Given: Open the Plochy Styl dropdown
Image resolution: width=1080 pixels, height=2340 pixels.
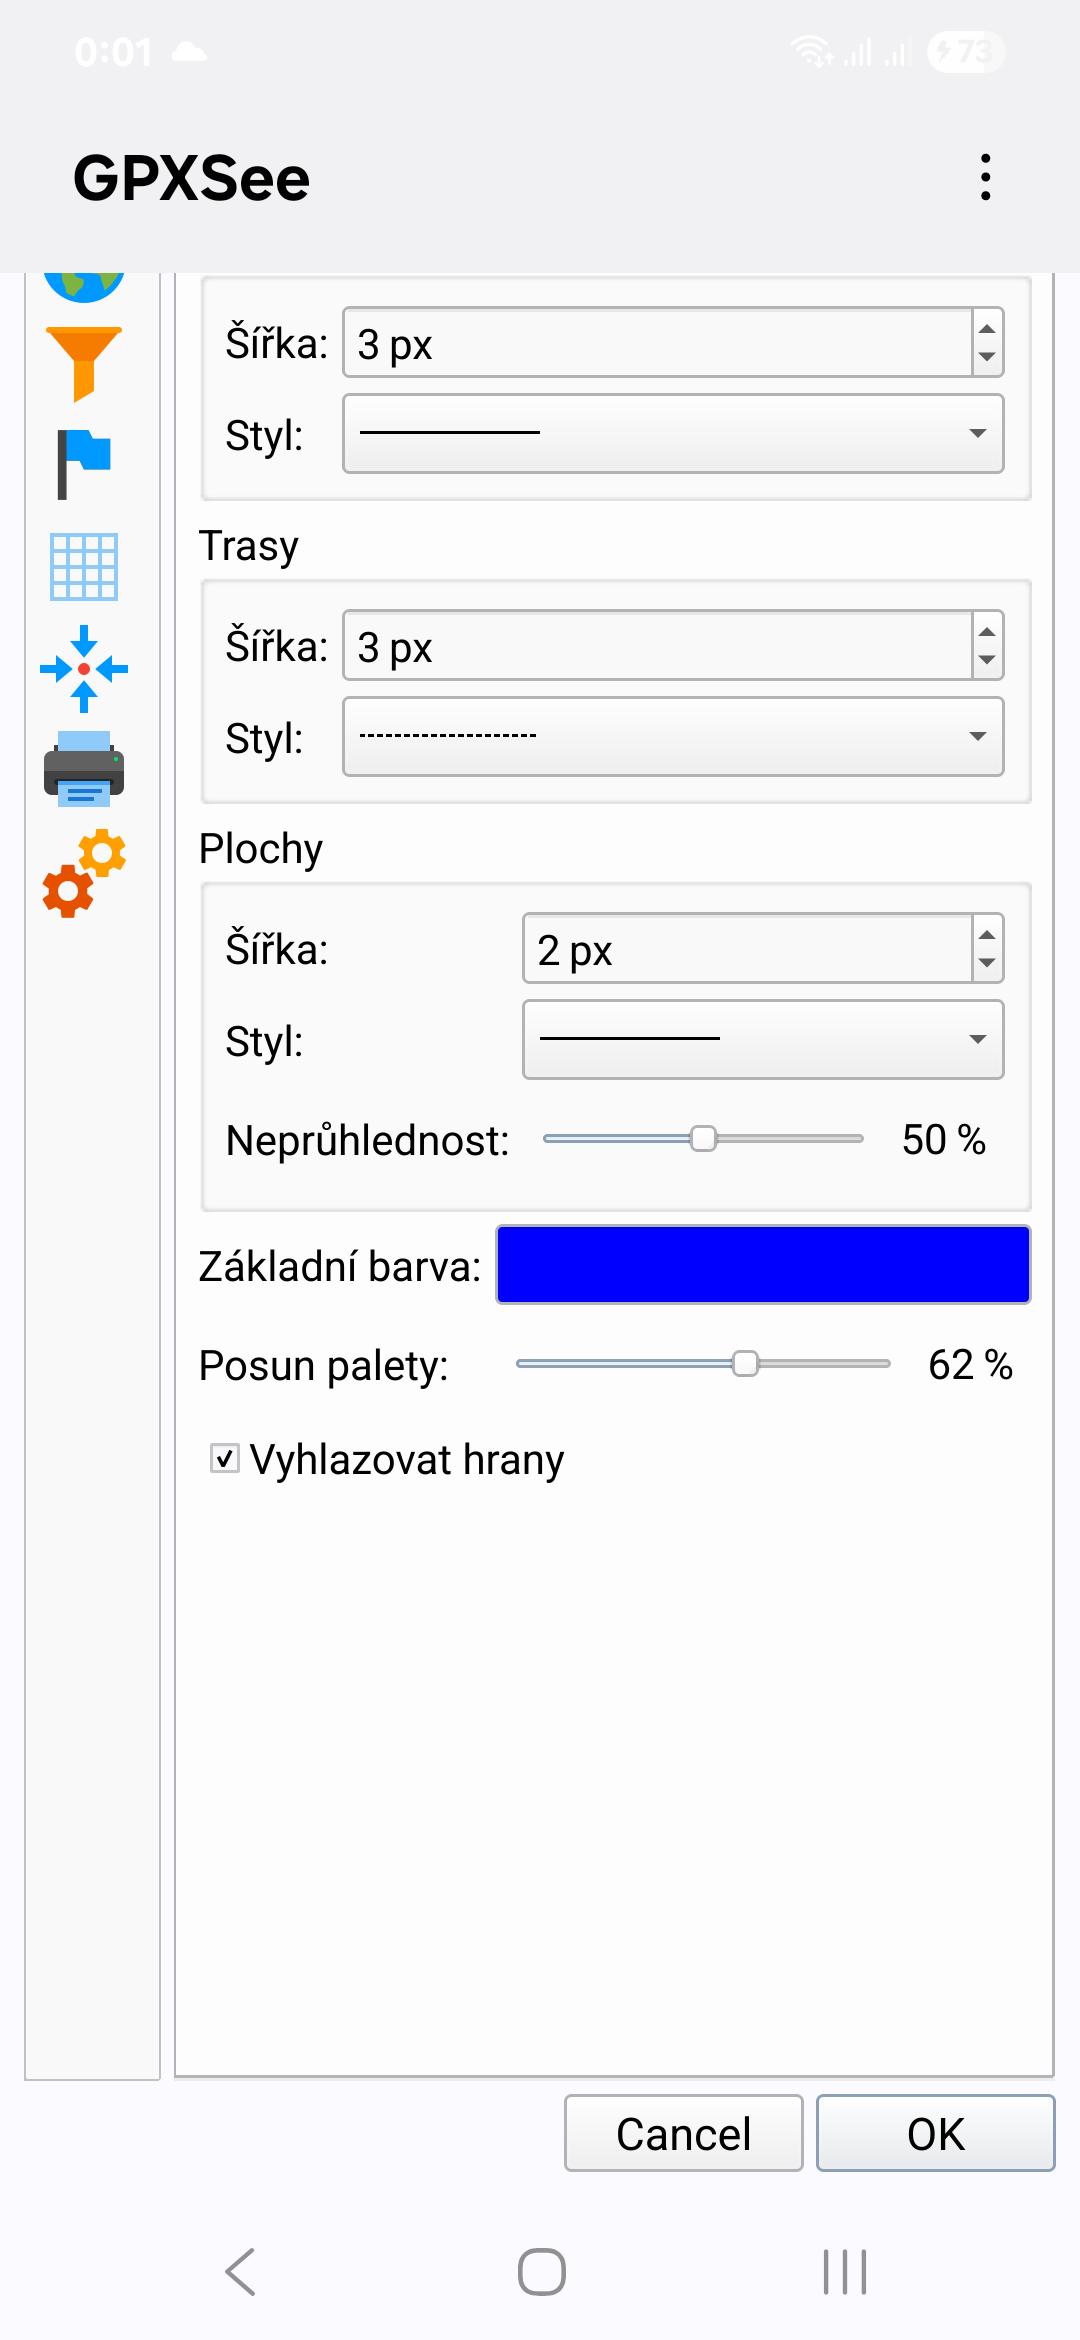Looking at the screenshot, I should [x=763, y=1039].
